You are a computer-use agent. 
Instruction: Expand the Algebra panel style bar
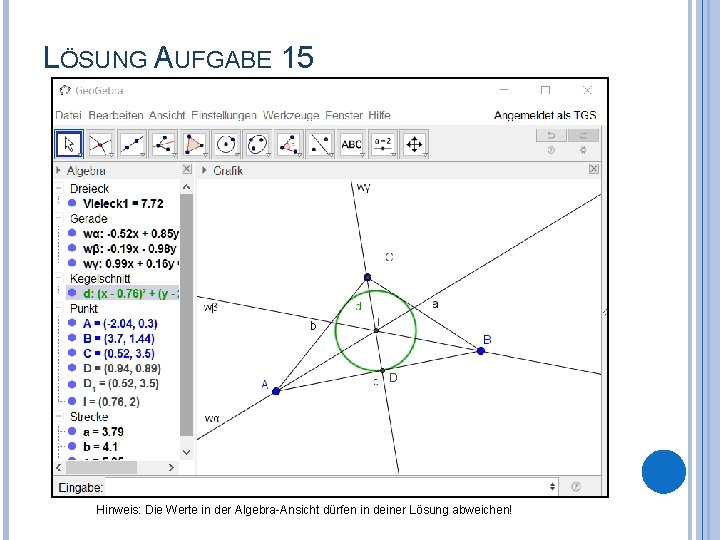coord(58,170)
